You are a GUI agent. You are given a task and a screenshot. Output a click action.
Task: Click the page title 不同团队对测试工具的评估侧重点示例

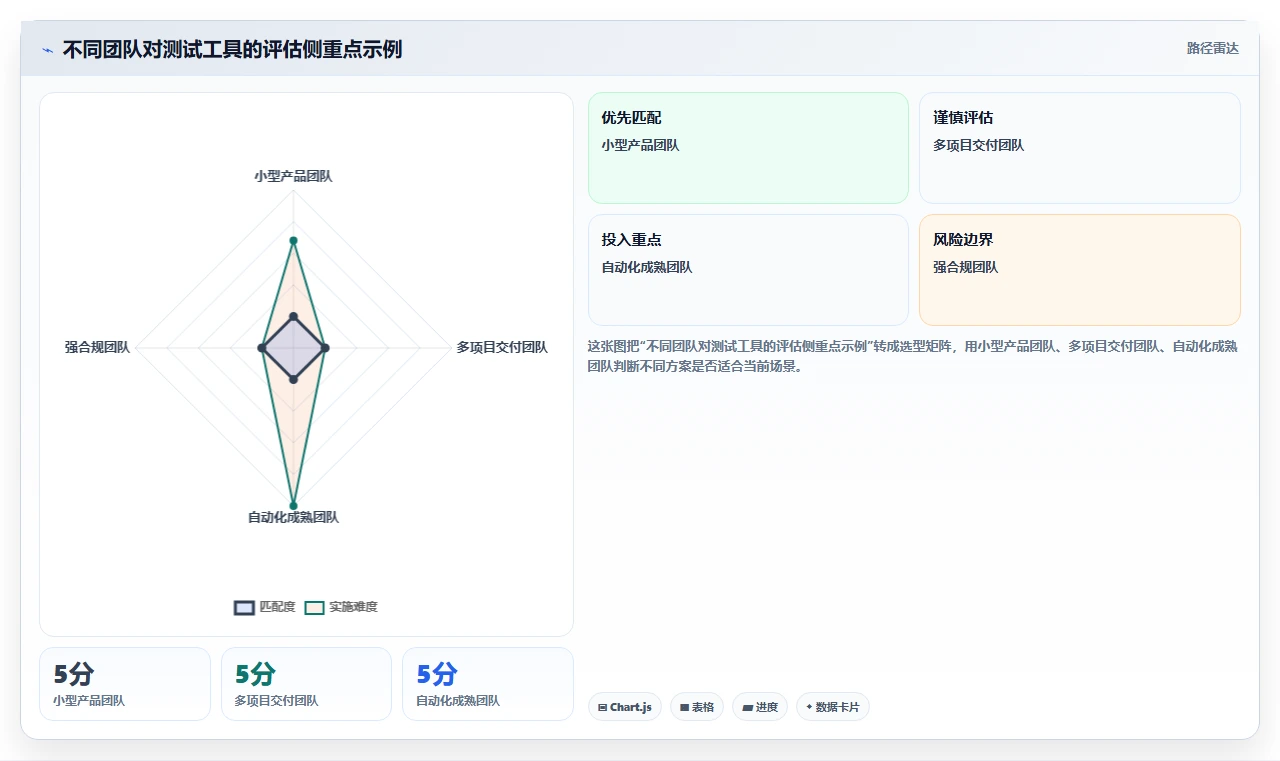coord(232,49)
